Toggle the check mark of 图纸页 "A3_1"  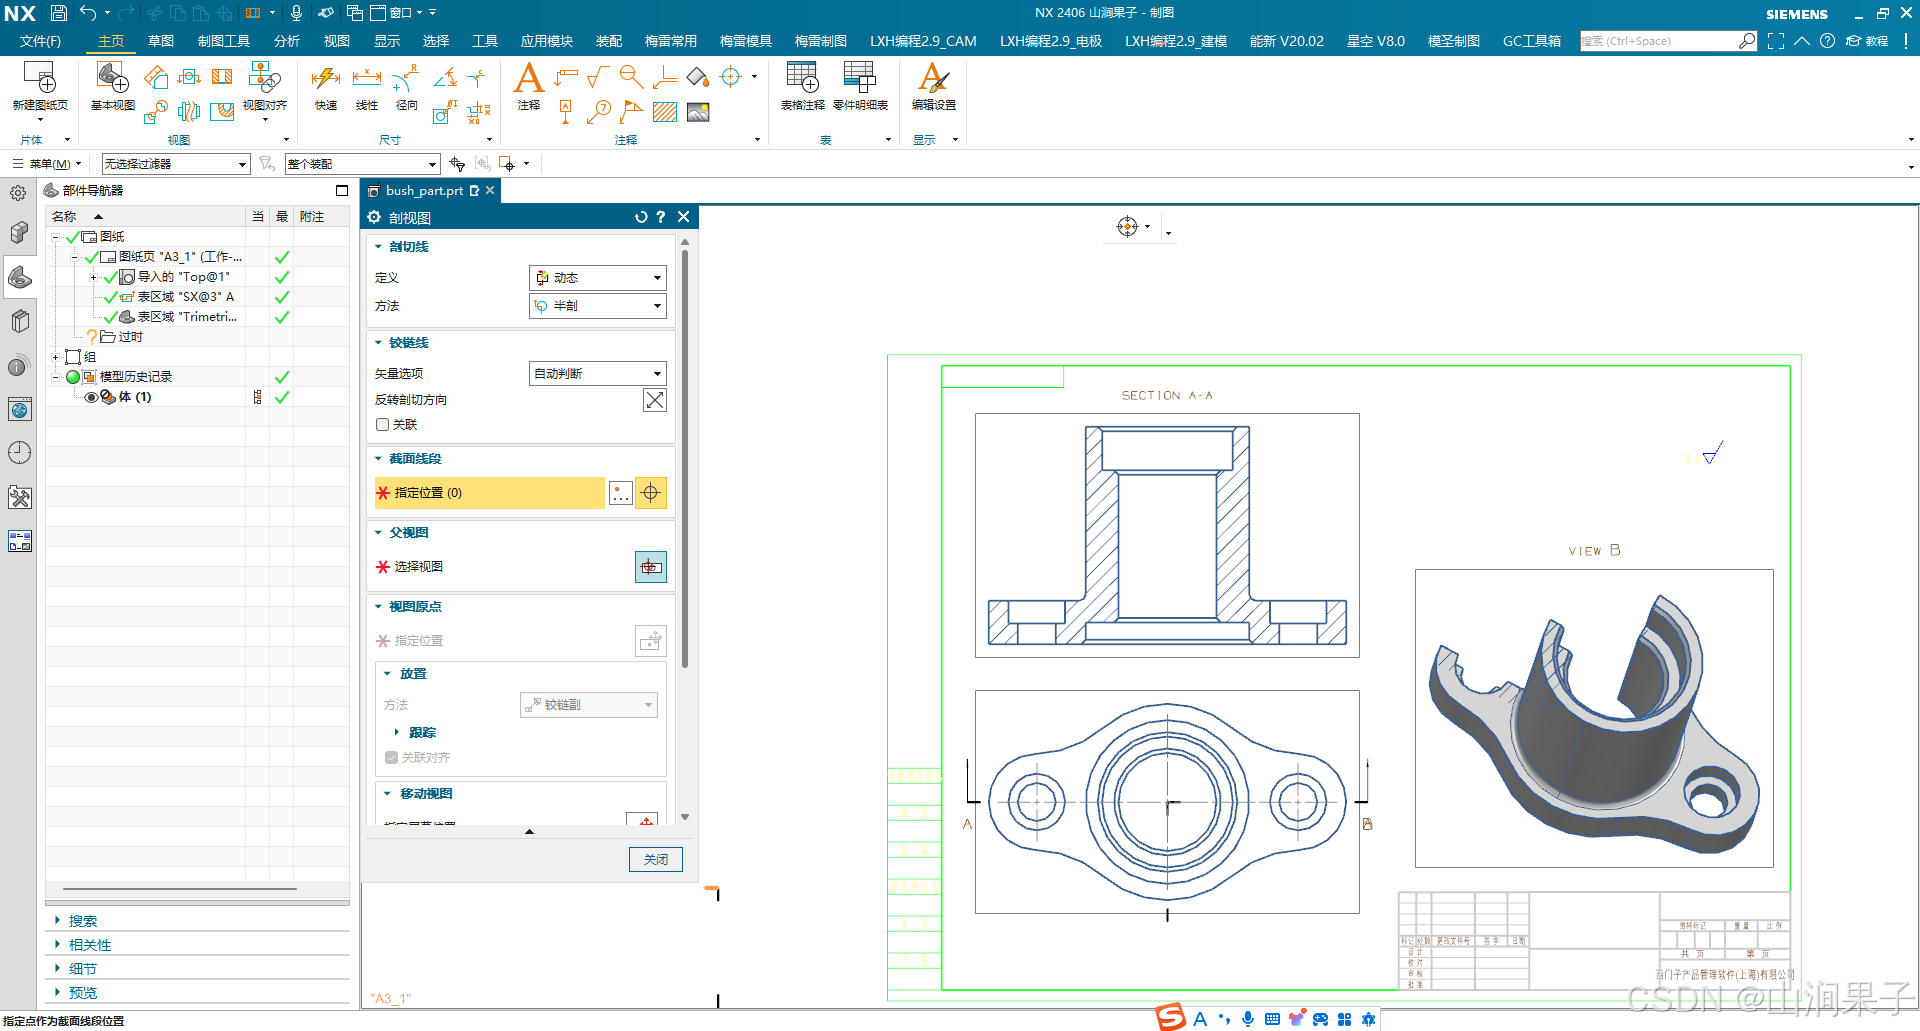(x=92, y=257)
